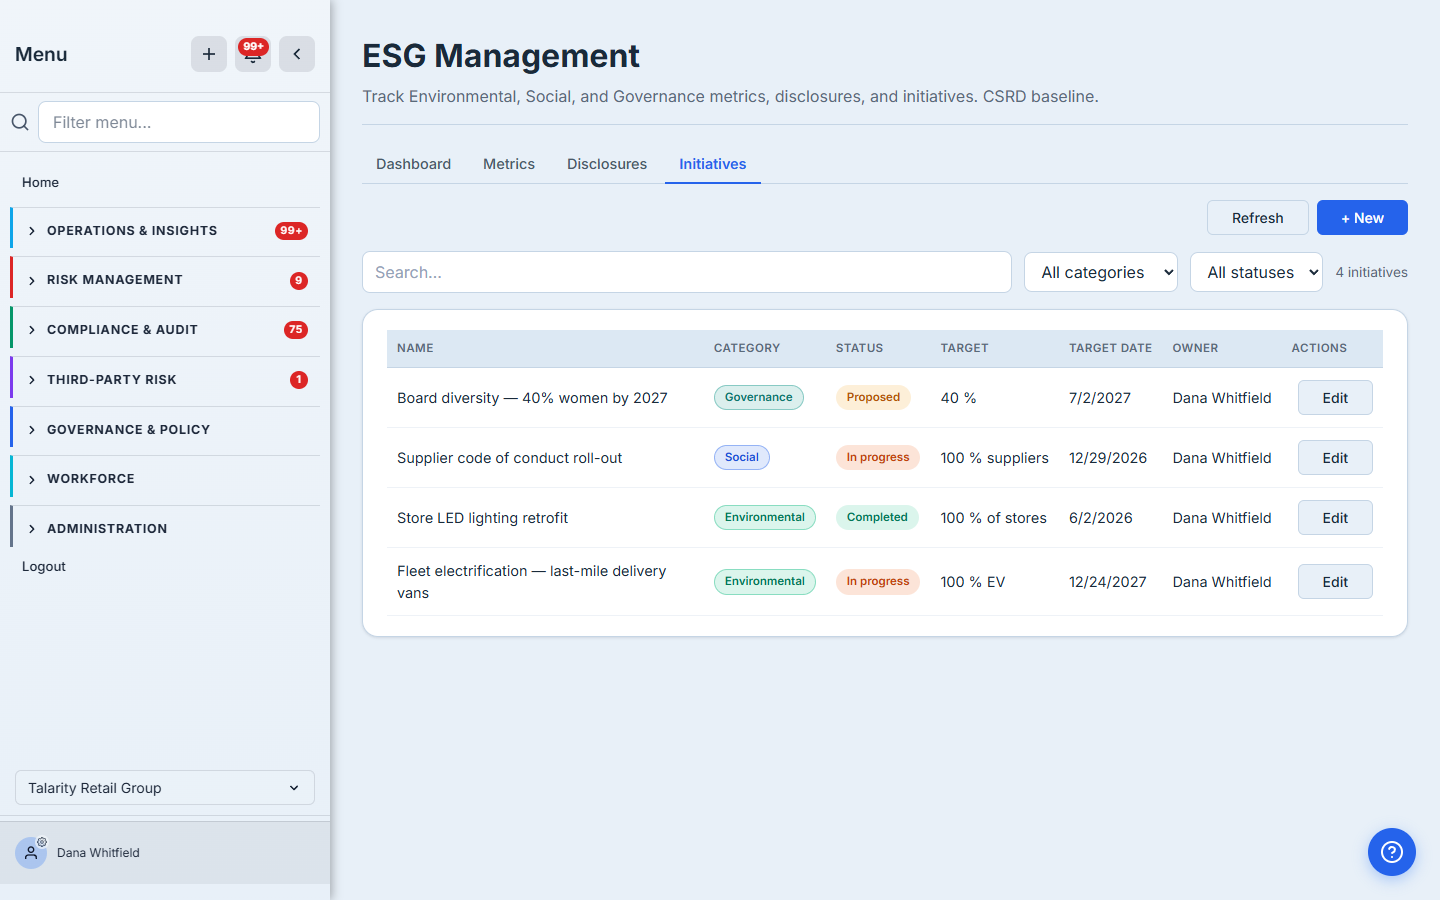The image size is (1440, 900).
Task: Switch to the Metrics tab
Action: coord(509,164)
